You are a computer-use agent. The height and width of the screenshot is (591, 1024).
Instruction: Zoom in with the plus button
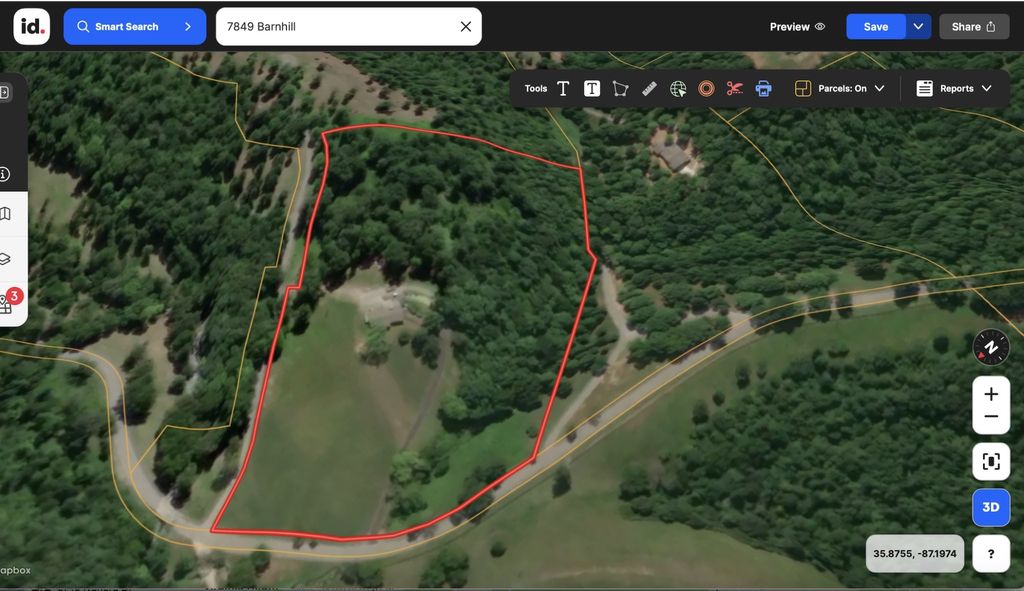click(991, 394)
